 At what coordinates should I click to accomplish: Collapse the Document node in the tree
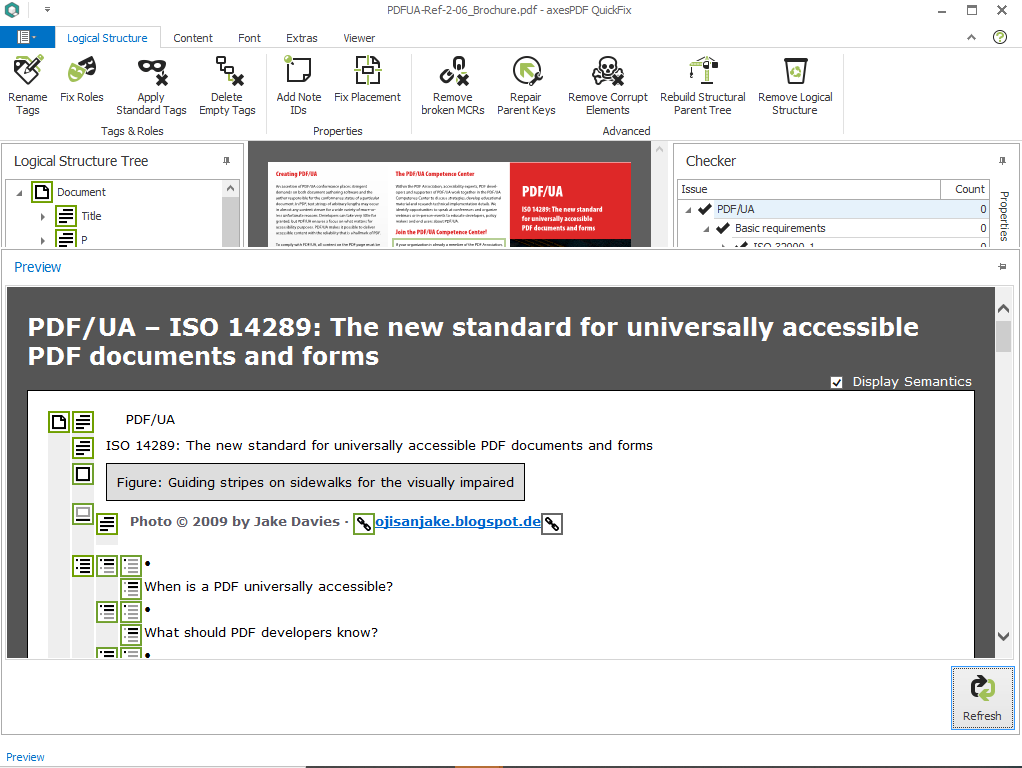(x=19, y=192)
